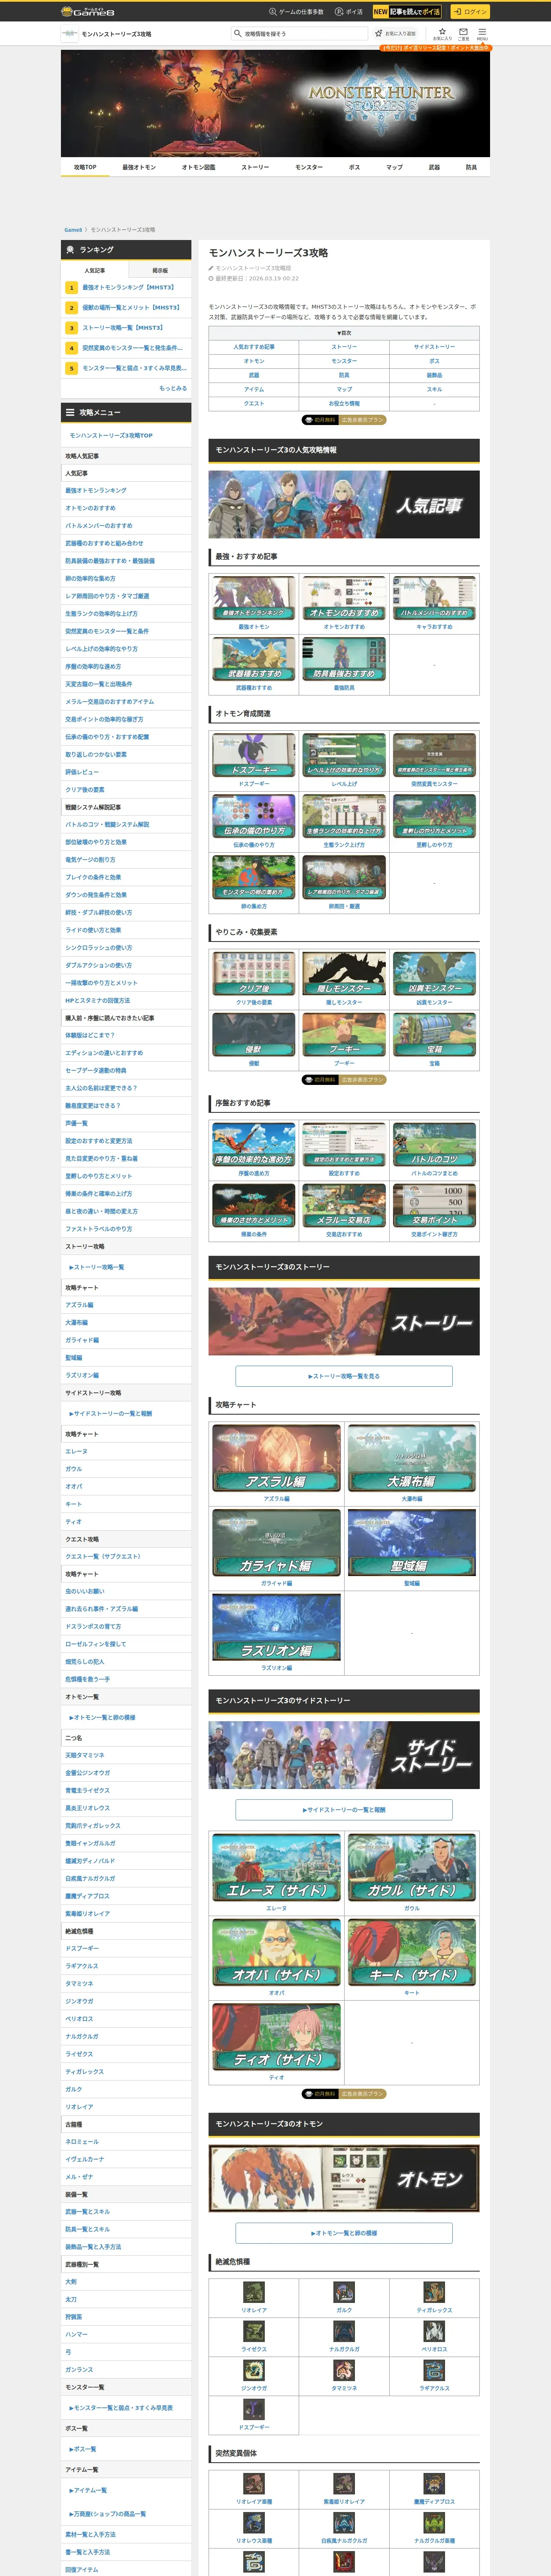Click the お気に入り追加 star icon
The width and height of the screenshot is (551, 2576).
click(379, 33)
